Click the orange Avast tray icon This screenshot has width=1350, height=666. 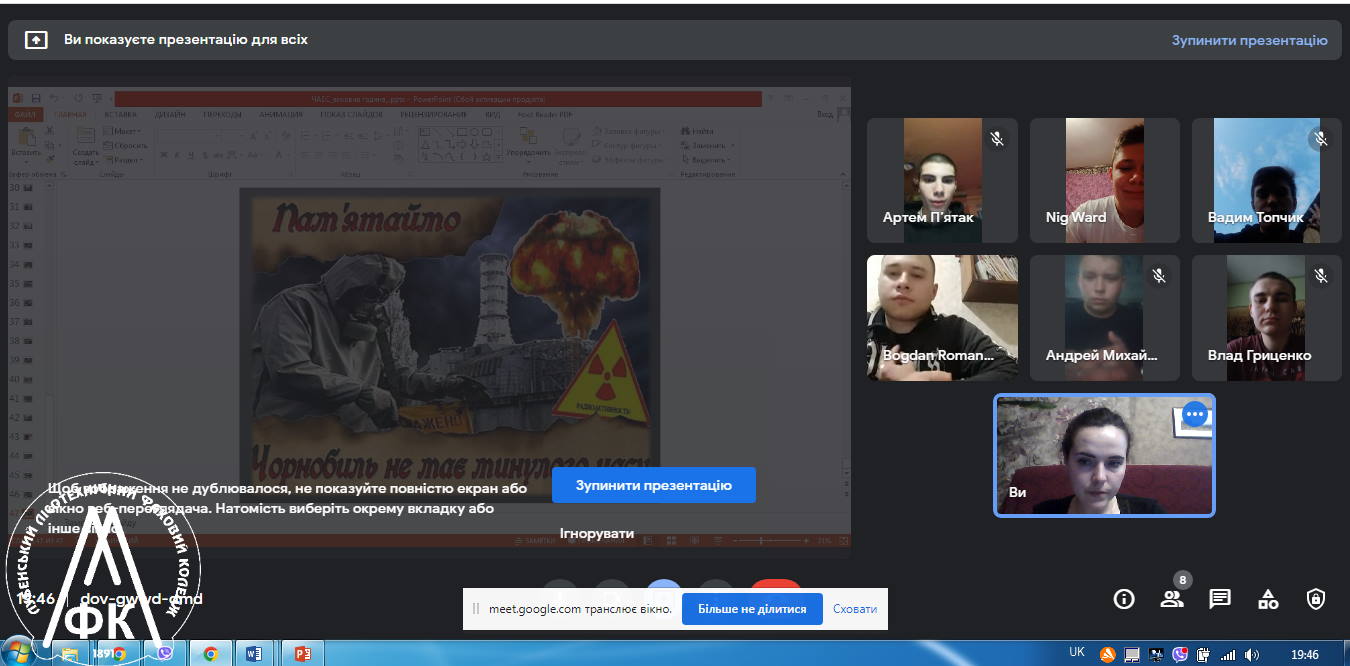(1107, 655)
